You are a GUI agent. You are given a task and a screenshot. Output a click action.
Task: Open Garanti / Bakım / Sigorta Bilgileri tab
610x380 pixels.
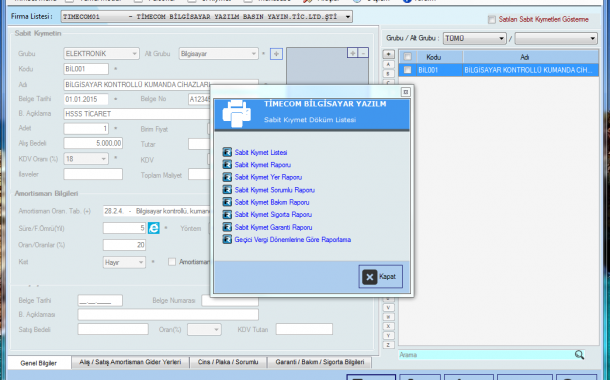[319, 362]
